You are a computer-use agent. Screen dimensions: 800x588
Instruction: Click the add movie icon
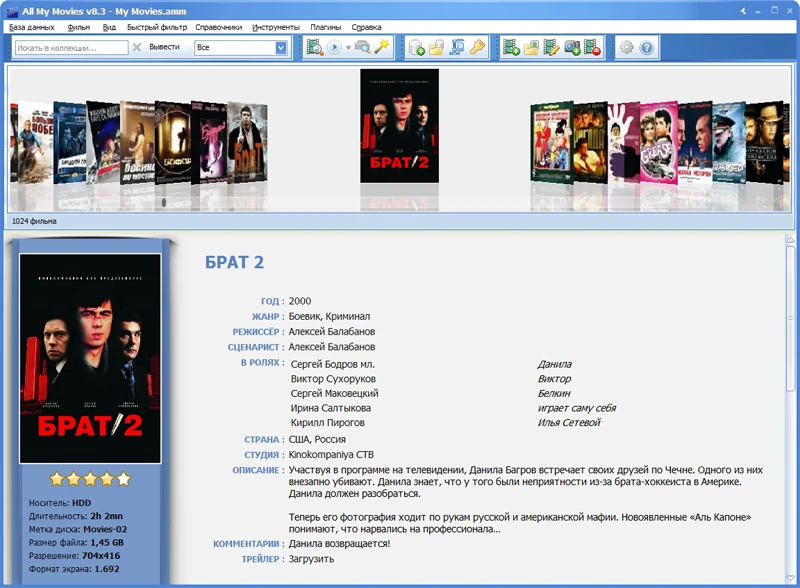511,47
